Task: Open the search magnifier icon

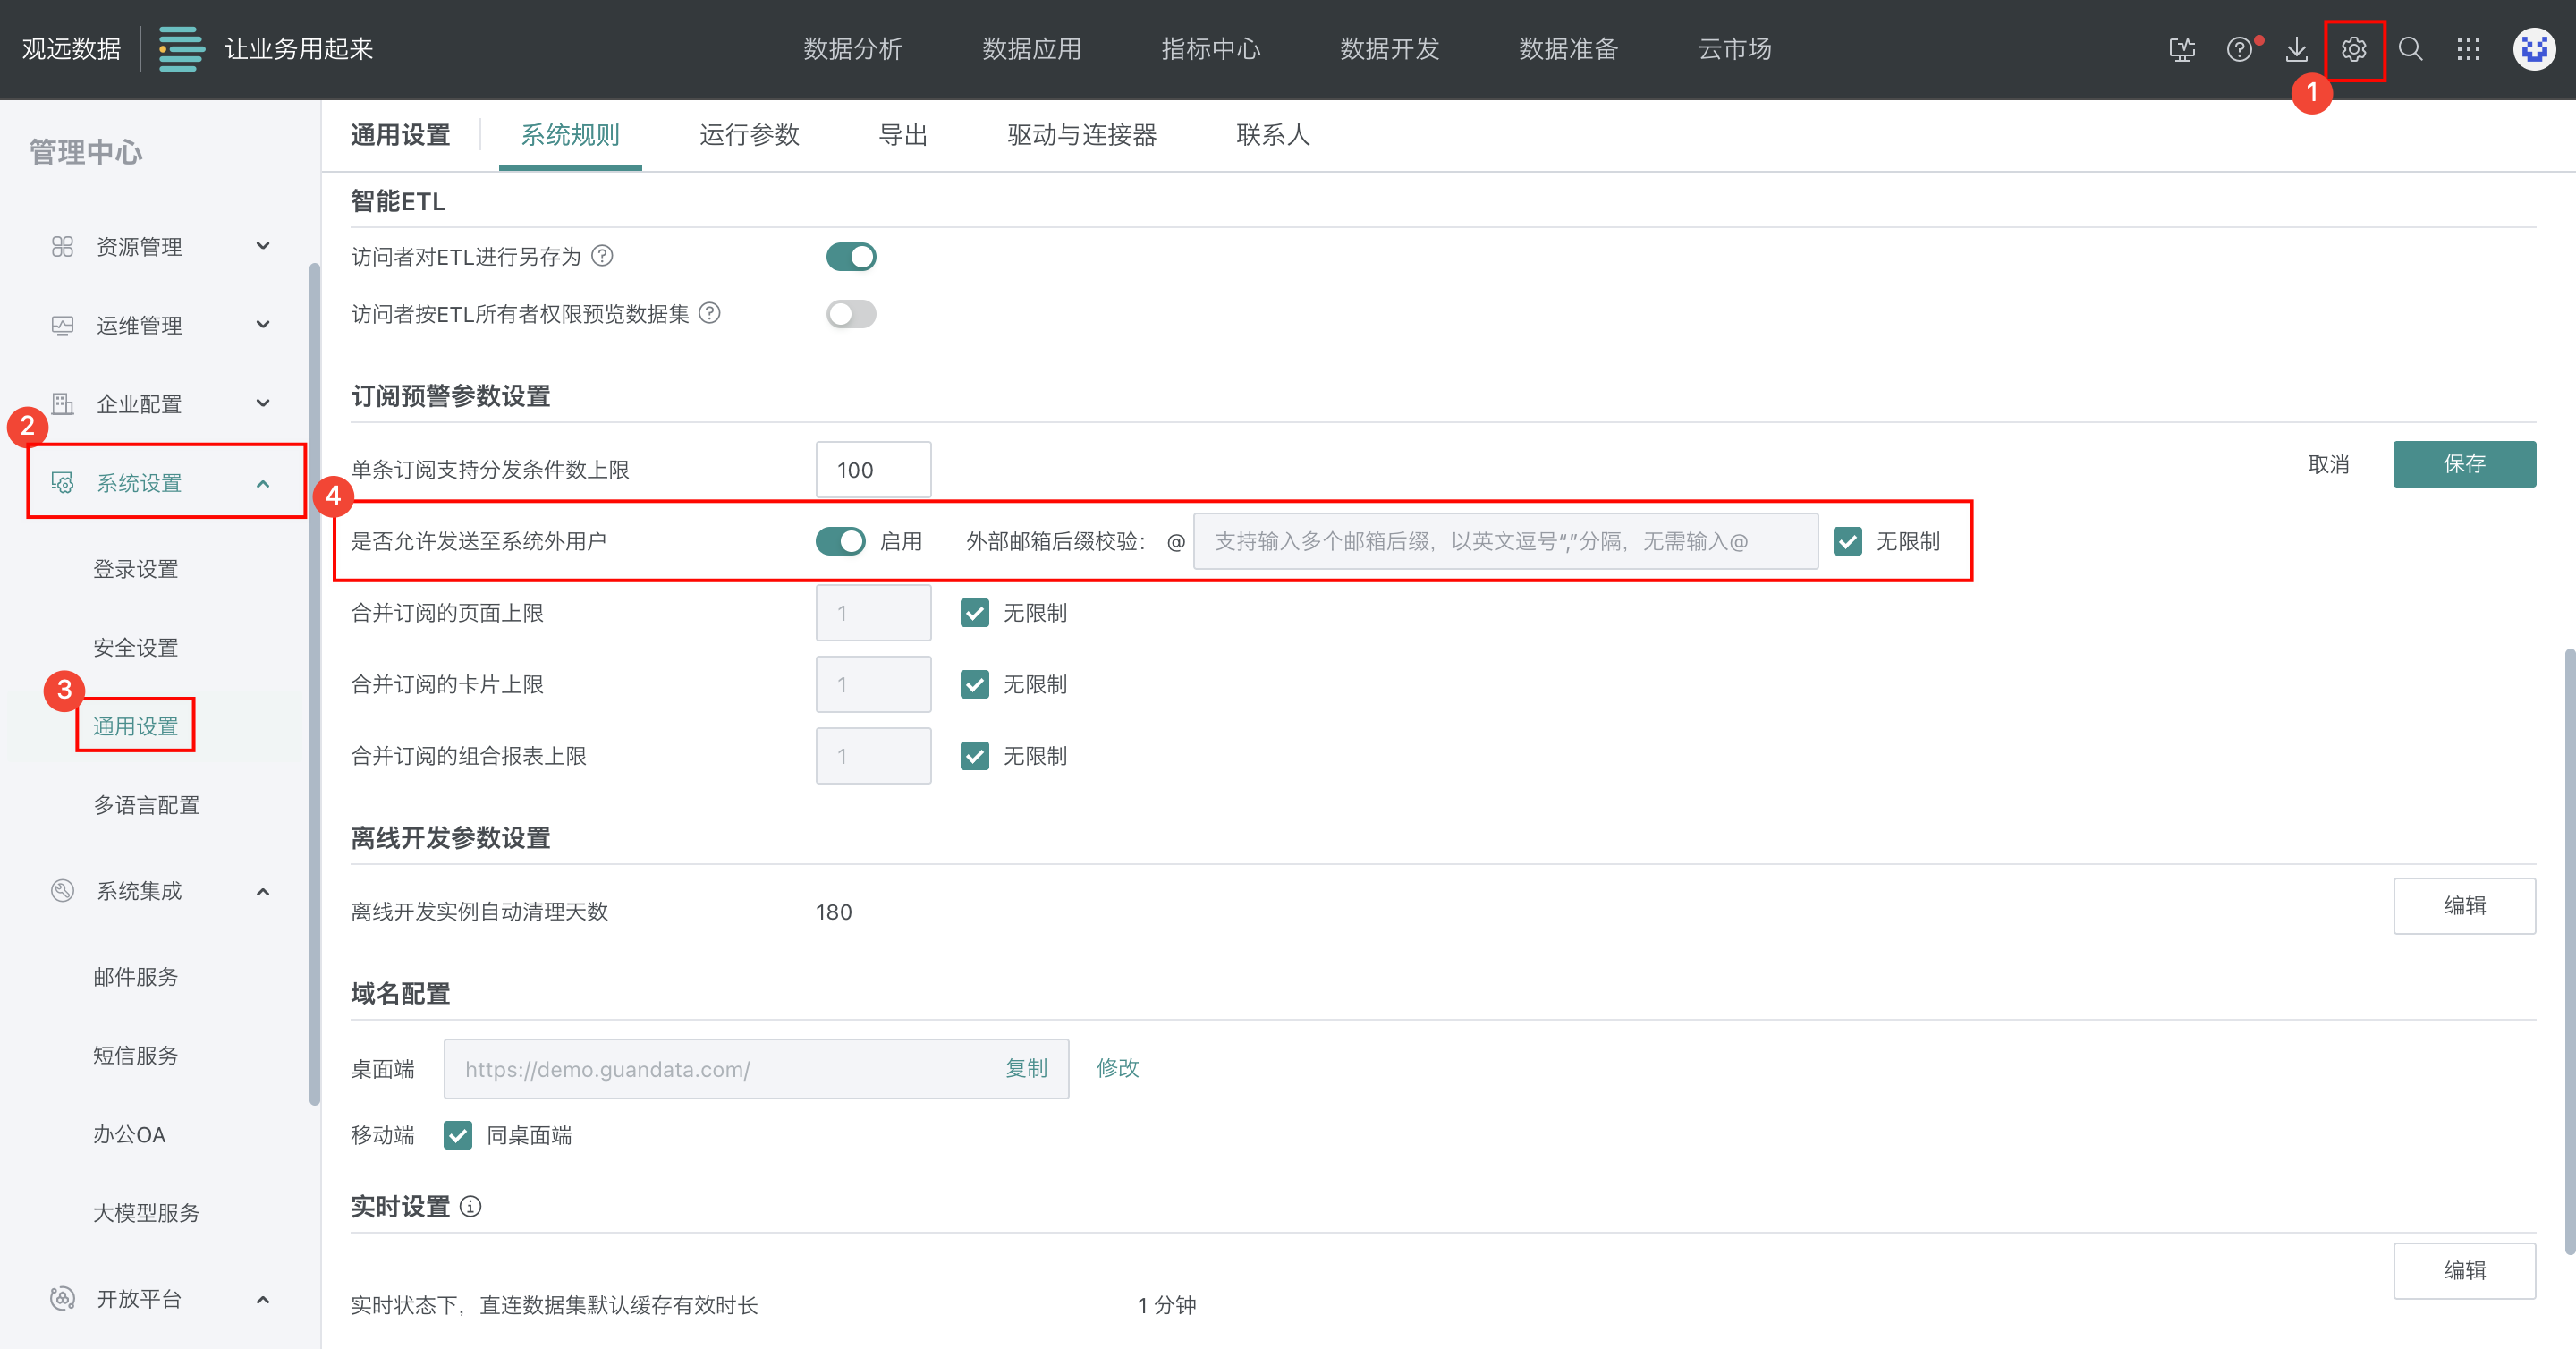Action: tap(2410, 49)
